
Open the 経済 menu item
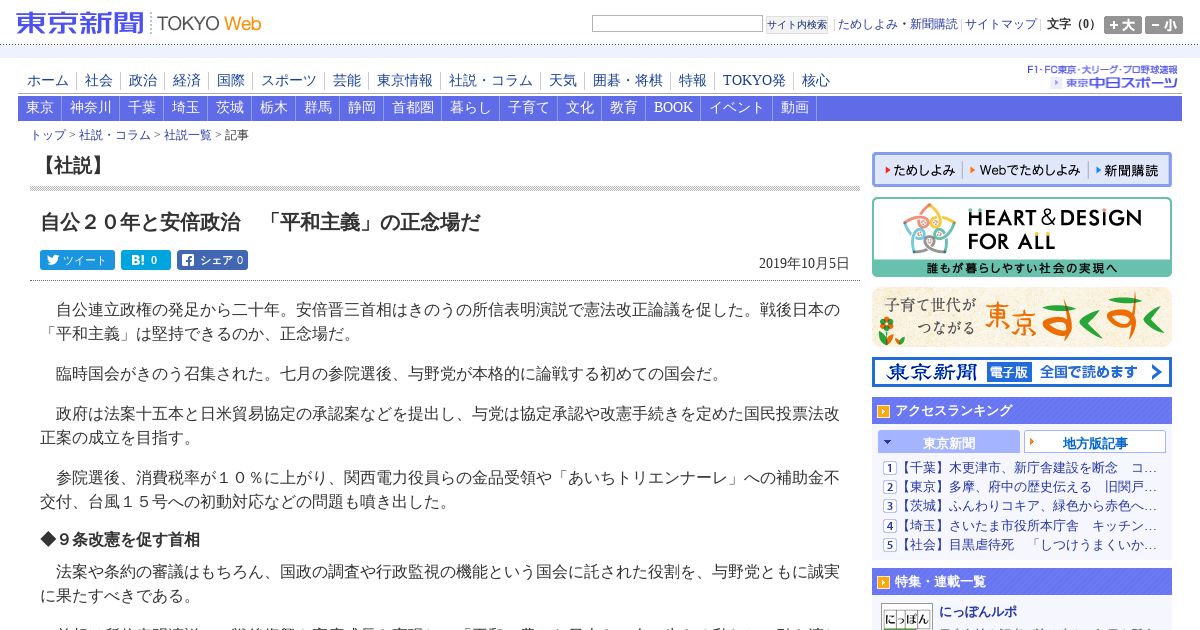[x=187, y=80]
